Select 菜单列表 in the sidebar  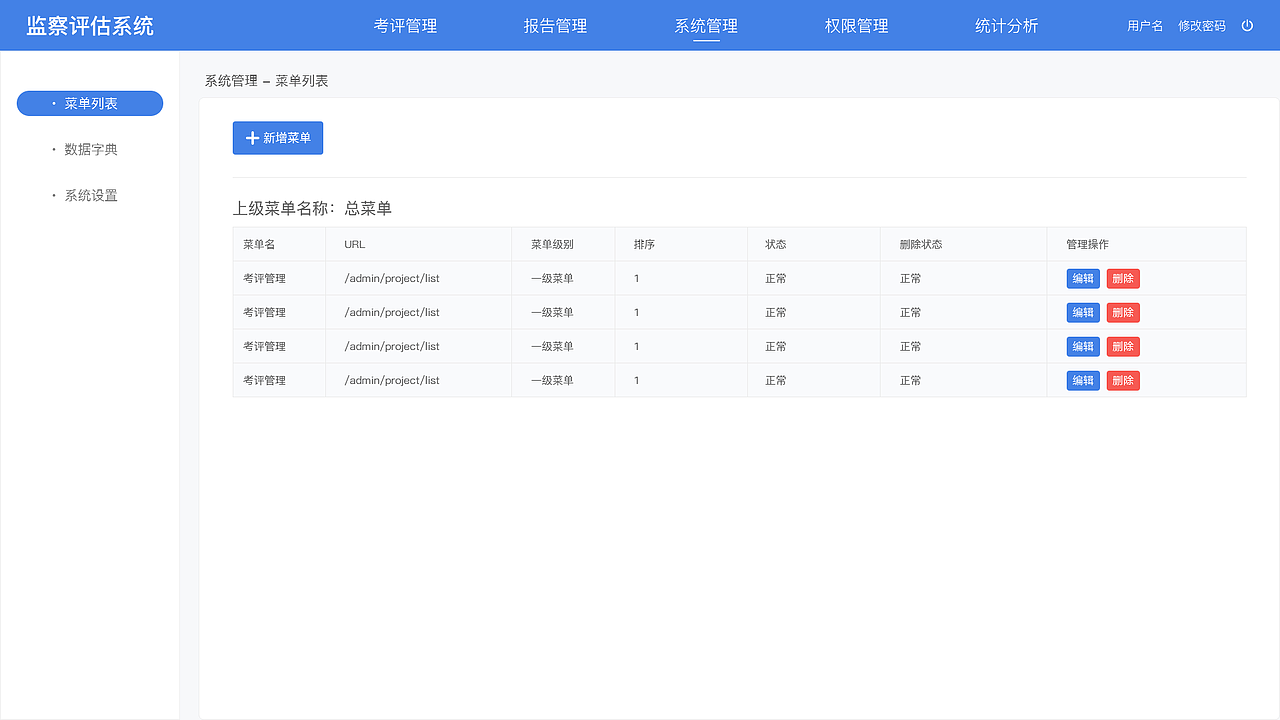pos(89,103)
